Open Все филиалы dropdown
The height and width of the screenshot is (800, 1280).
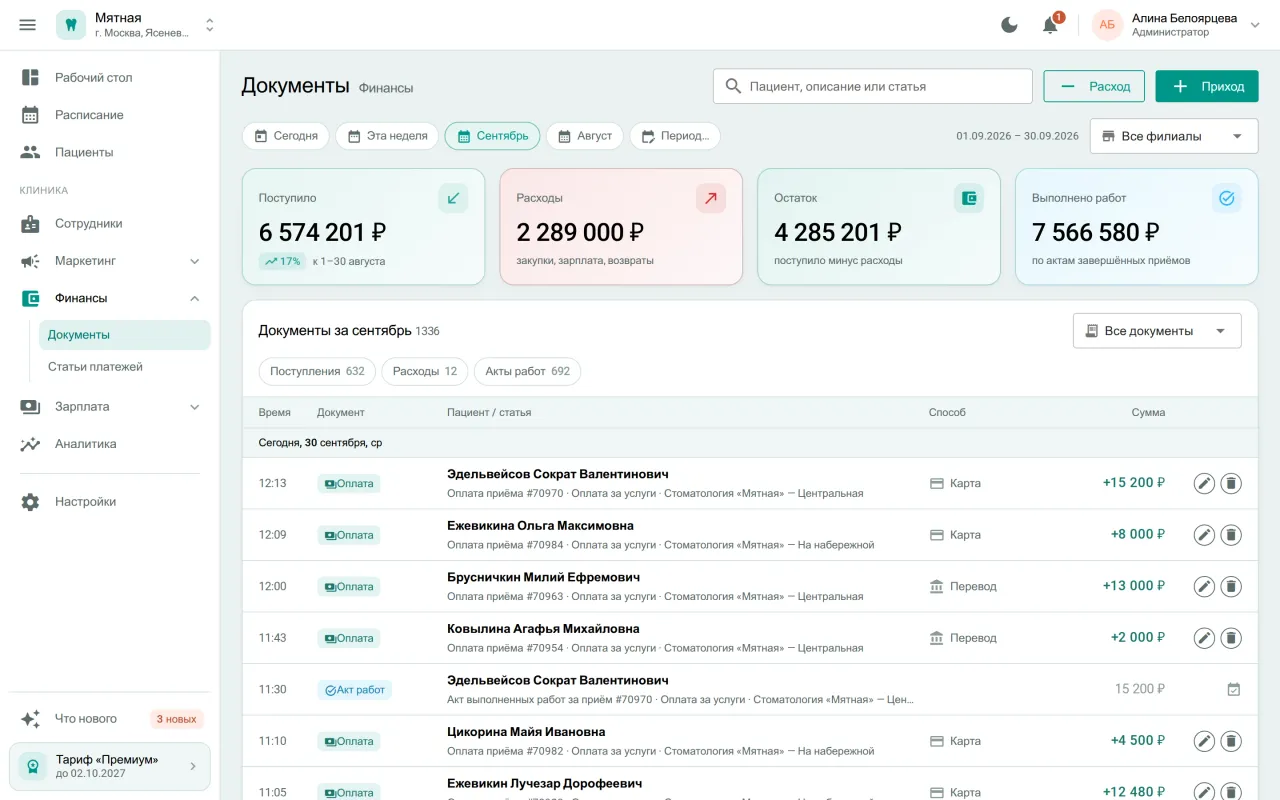[1173, 136]
